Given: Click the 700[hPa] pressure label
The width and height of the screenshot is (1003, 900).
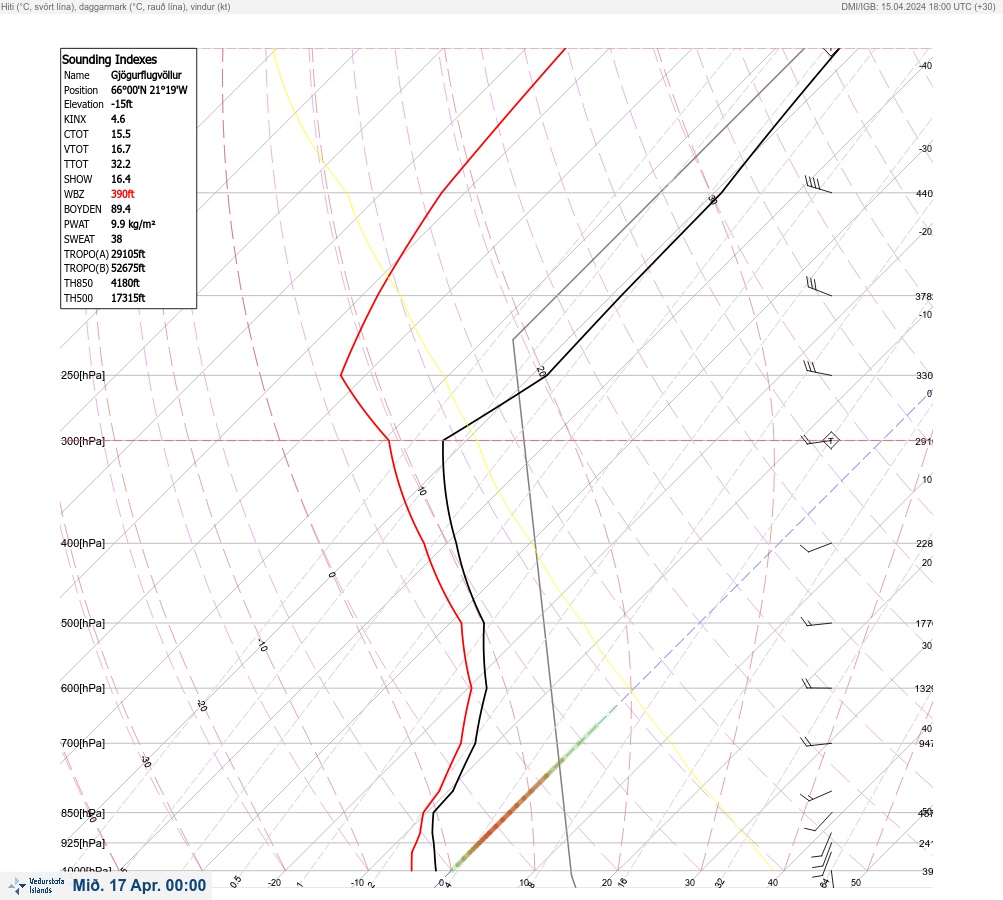Looking at the screenshot, I should [83, 743].
